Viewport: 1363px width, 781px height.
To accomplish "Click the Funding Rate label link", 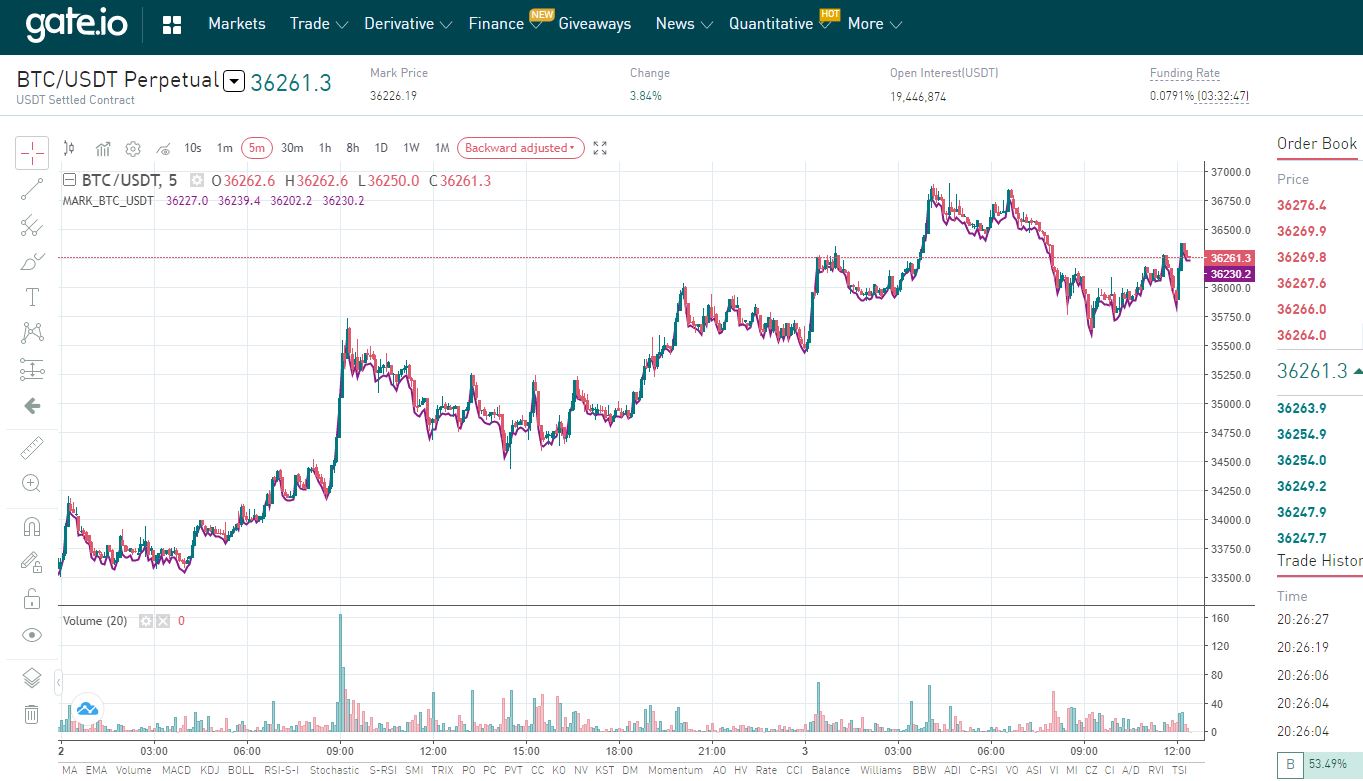I will [x=1184, y=73].
